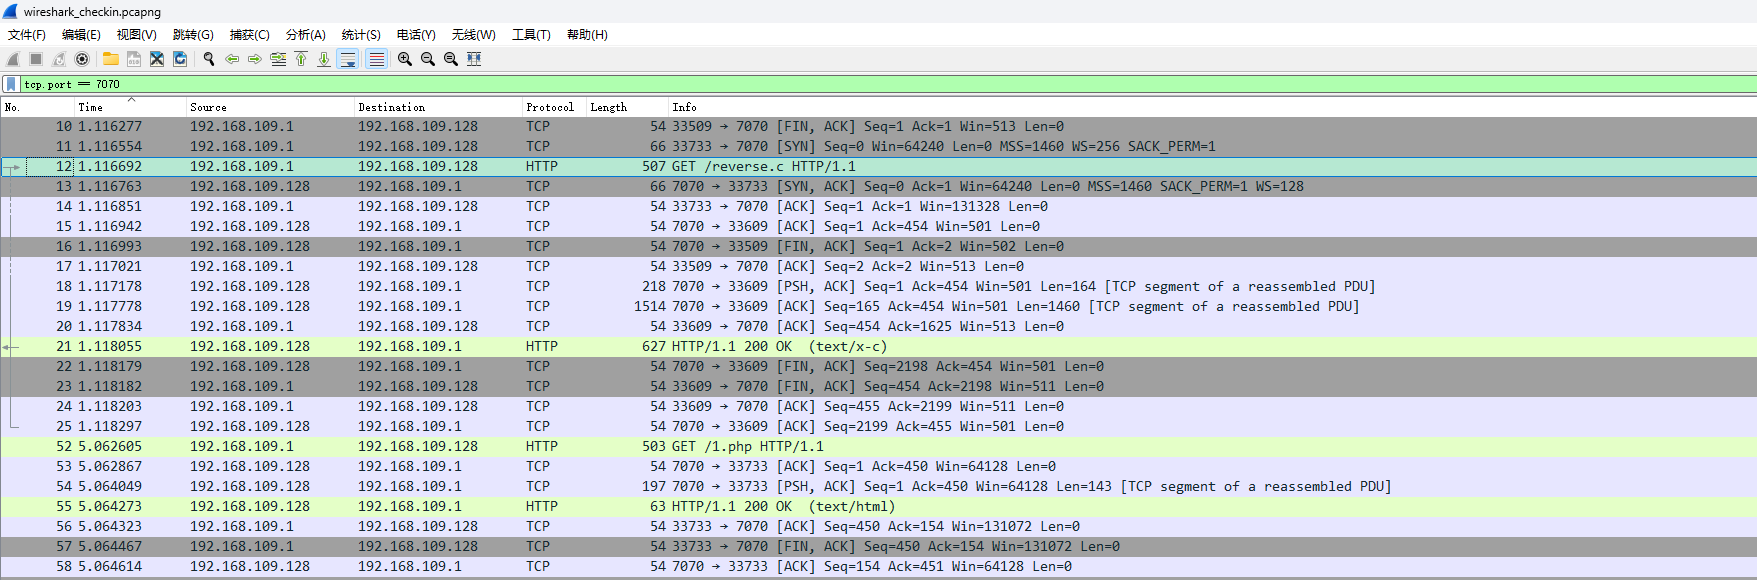Jump to the first packet
Screen dimensions: 1757x580
pyautogui.click(x=301, y=59)
